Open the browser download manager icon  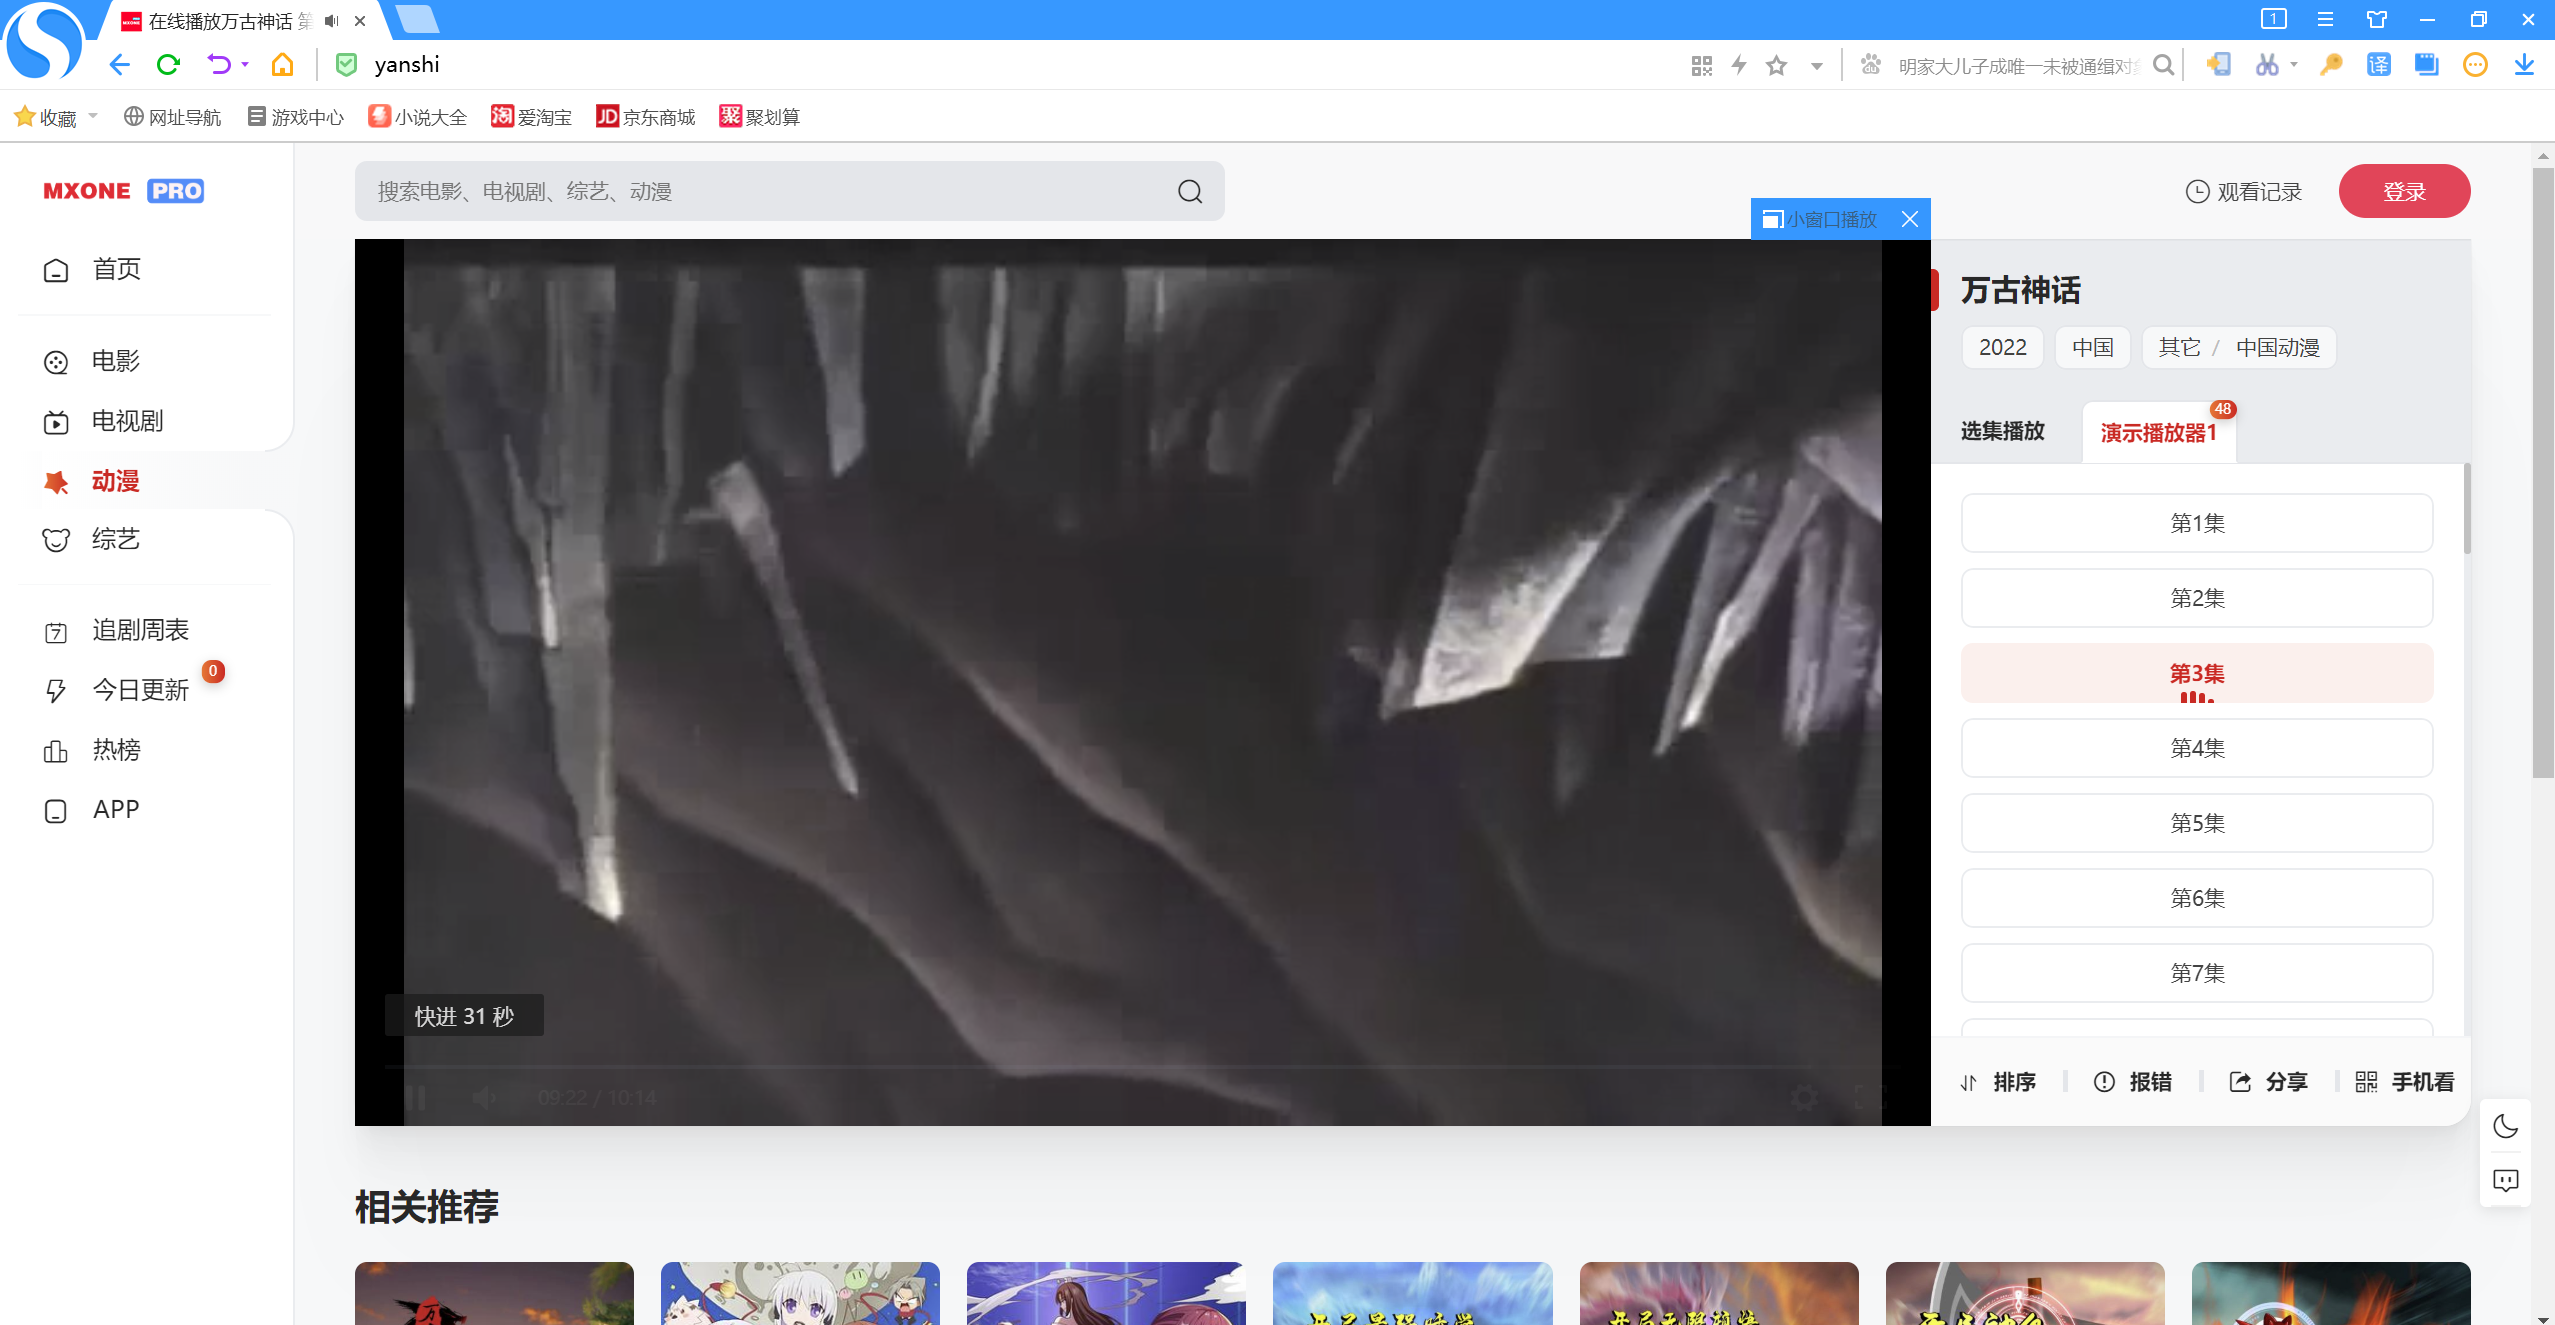[2524, 65]
